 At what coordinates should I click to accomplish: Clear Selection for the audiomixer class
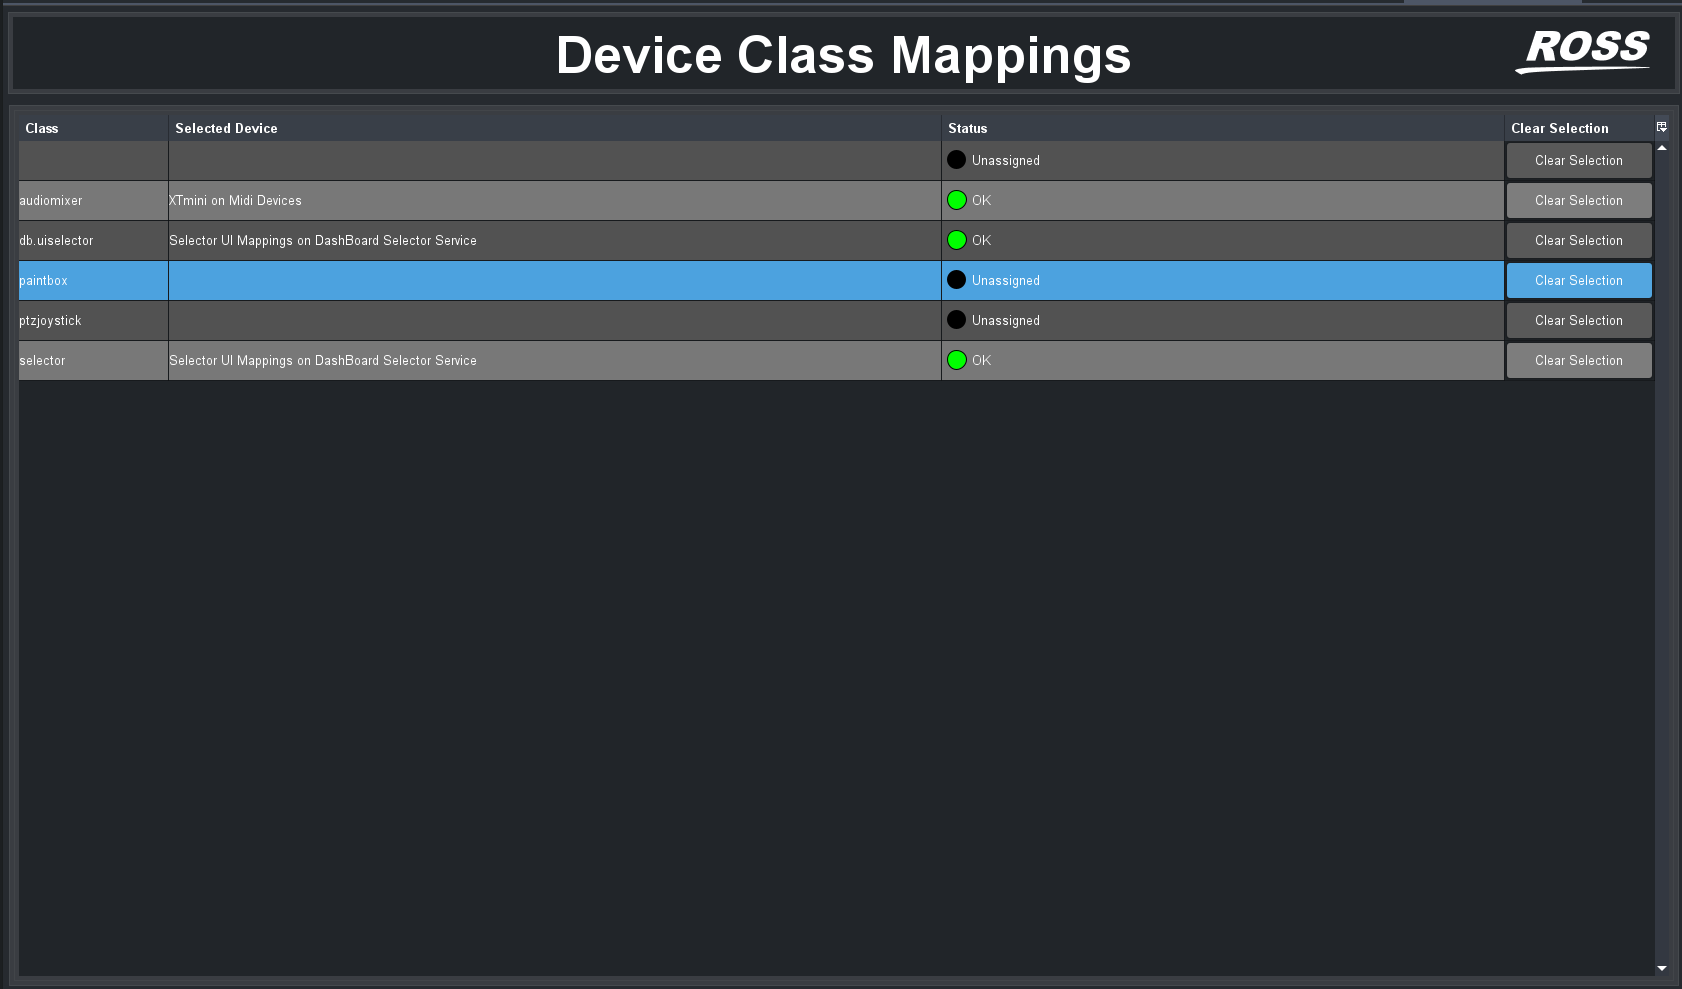click(x=1578, y=200)
